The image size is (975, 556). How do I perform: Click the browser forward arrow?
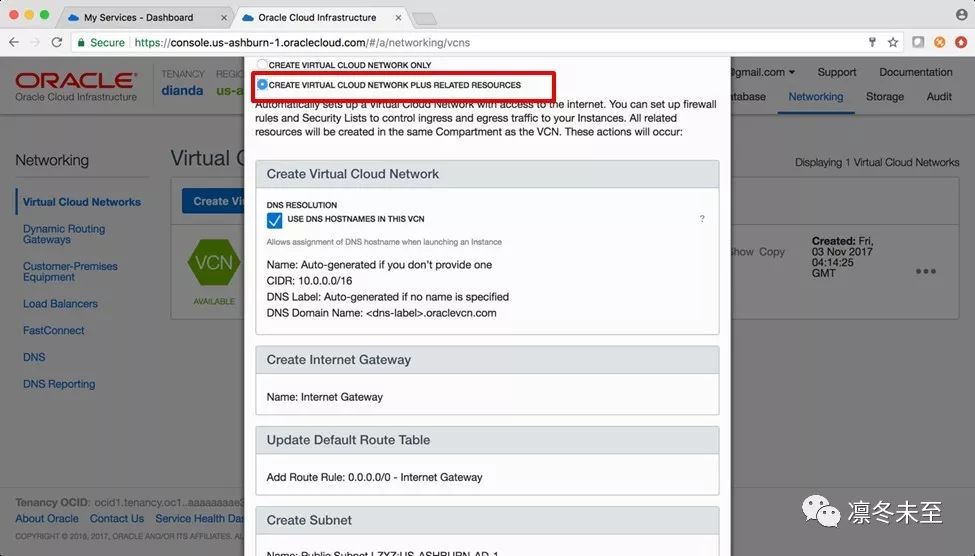tap(35, 42)
